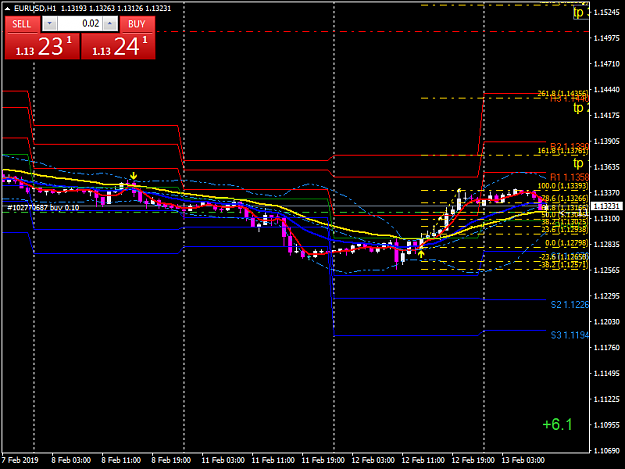625x469 pixels.
Task: Click the 11 Feb 03:00 time label
Action: [x=223, y=460]
